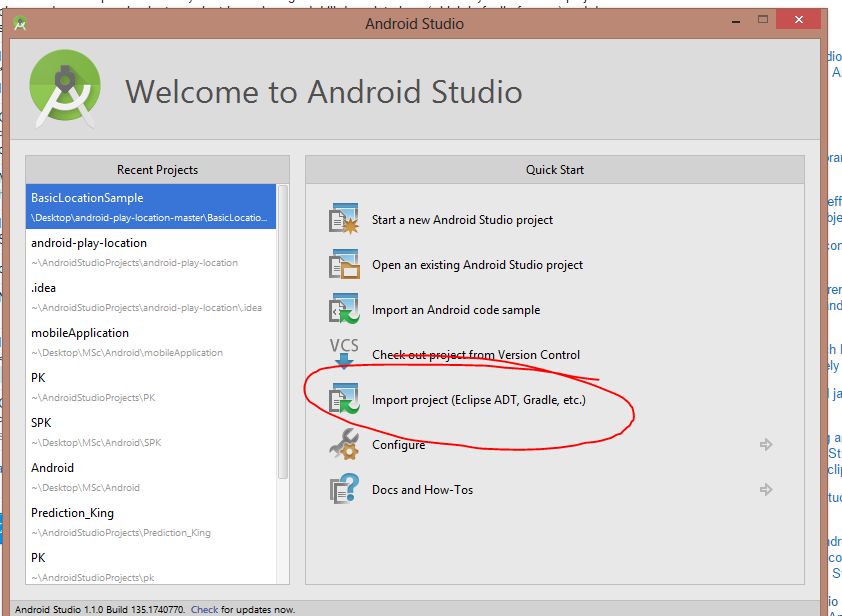Click the Check for updates link

(204, 610)
